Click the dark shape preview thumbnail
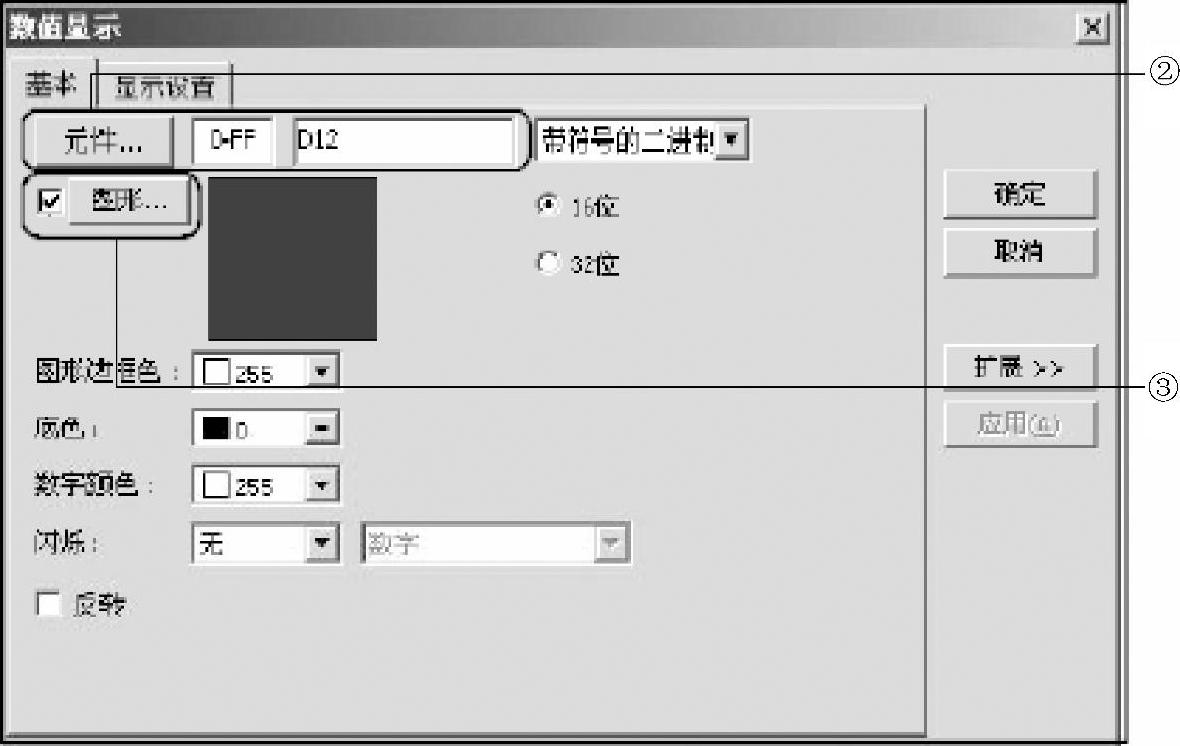Image resolution: width=1180 pixels, height=746 pixels. point(292,259)
